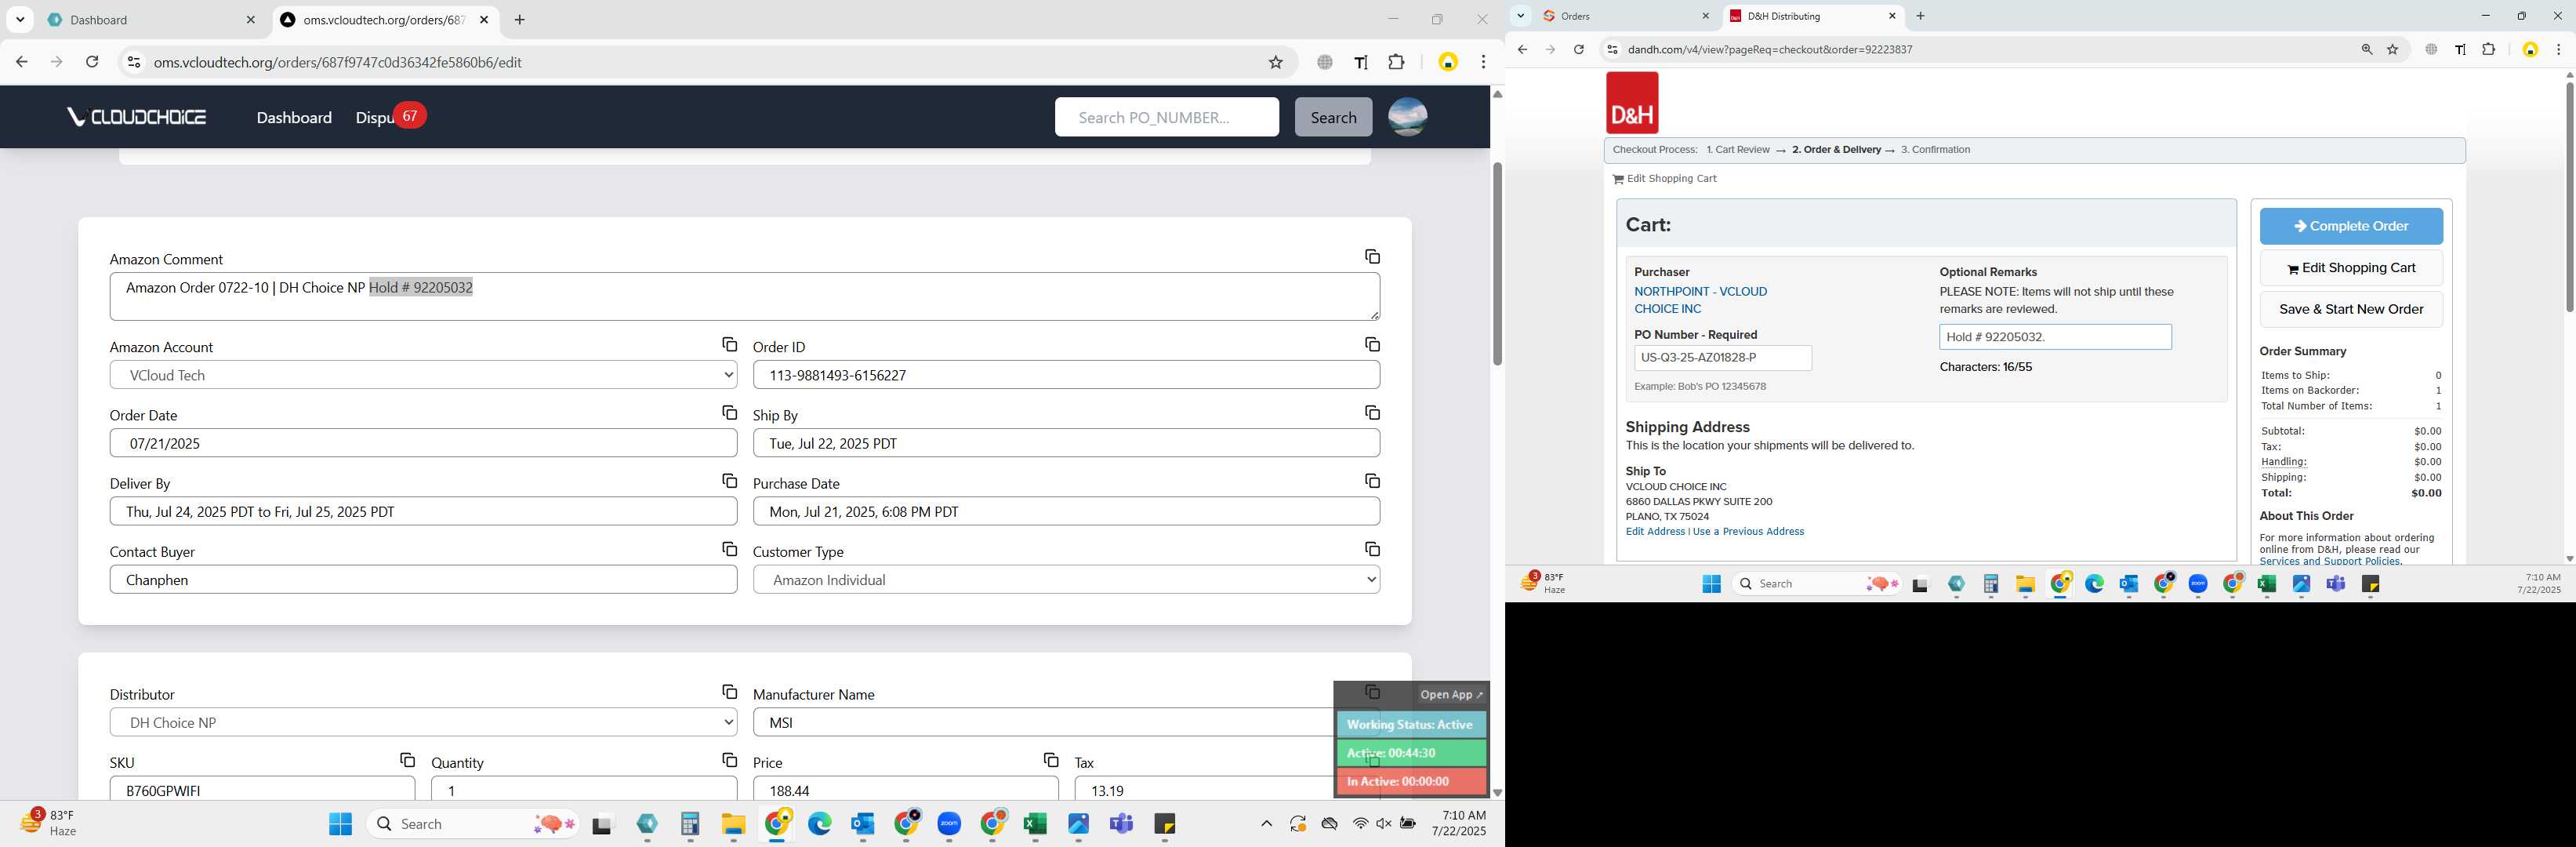Click the Edit Shopping Cart button in sidebar
Viewport: 2576px width, 847px height.
[2350, 268]
